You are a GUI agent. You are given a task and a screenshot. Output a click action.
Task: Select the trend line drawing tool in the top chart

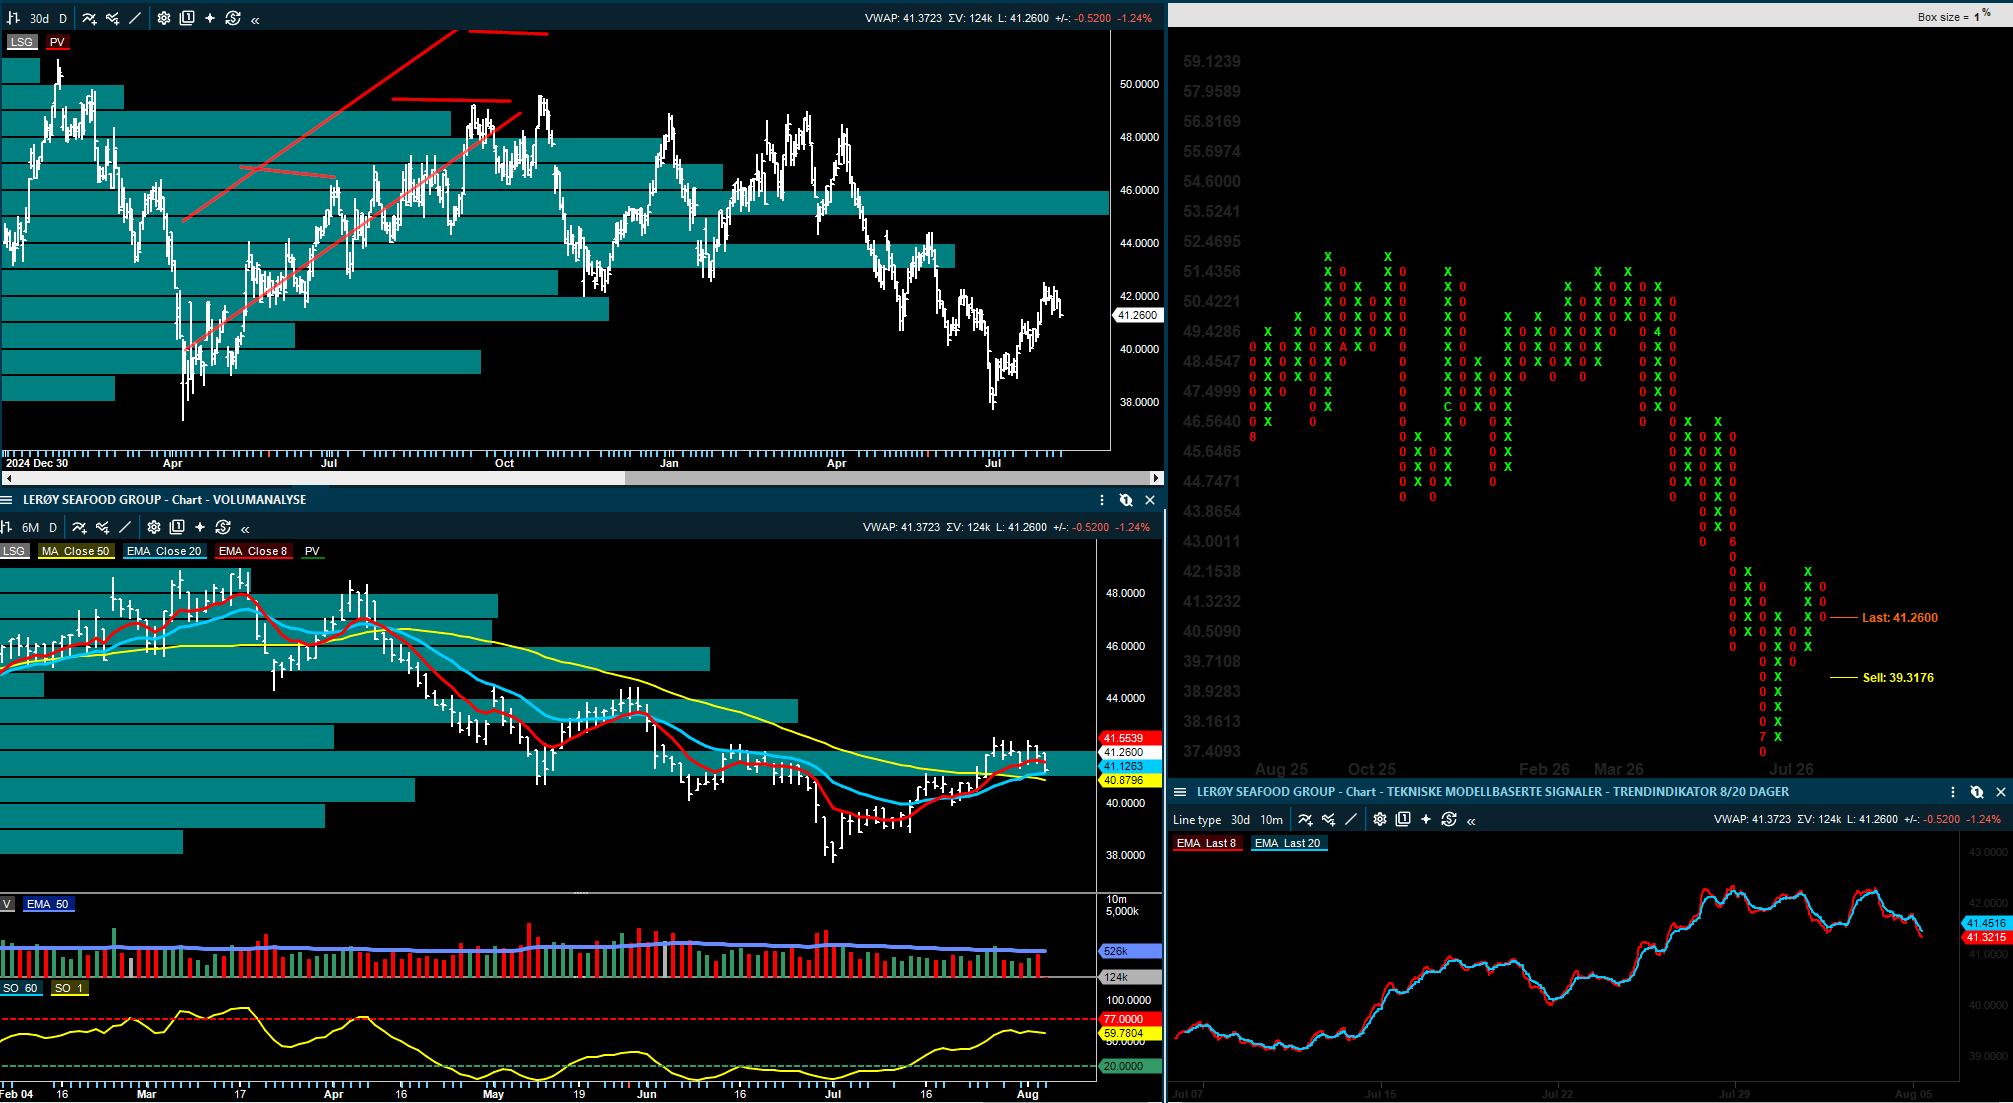pos(135,18)
